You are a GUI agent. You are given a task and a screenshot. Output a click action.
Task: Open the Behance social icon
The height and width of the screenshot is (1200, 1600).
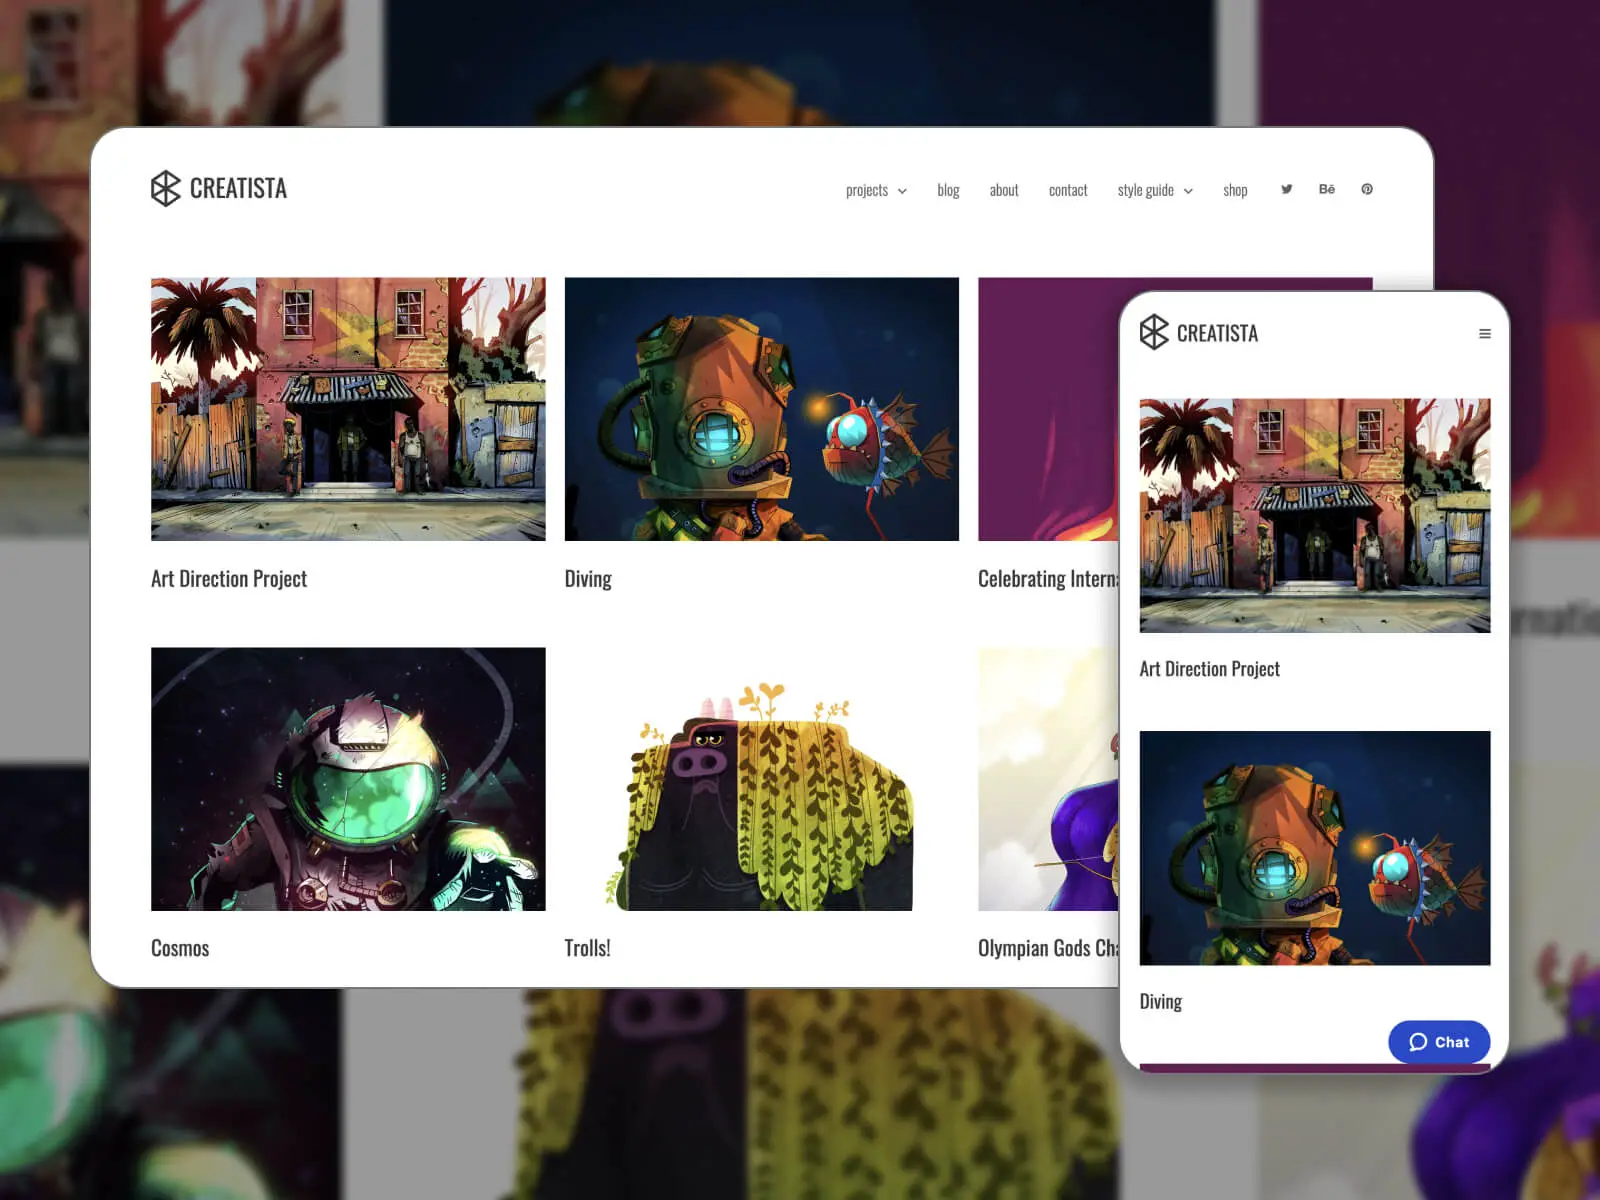1327,189
